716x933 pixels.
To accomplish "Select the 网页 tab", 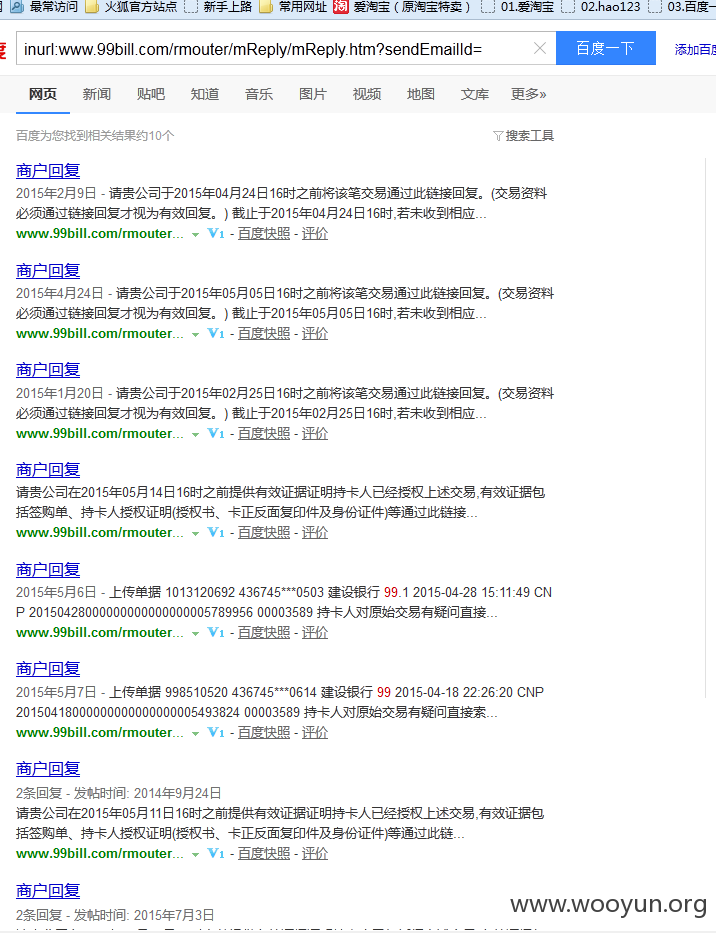I will pyautogui.click(x=43, y=94).
